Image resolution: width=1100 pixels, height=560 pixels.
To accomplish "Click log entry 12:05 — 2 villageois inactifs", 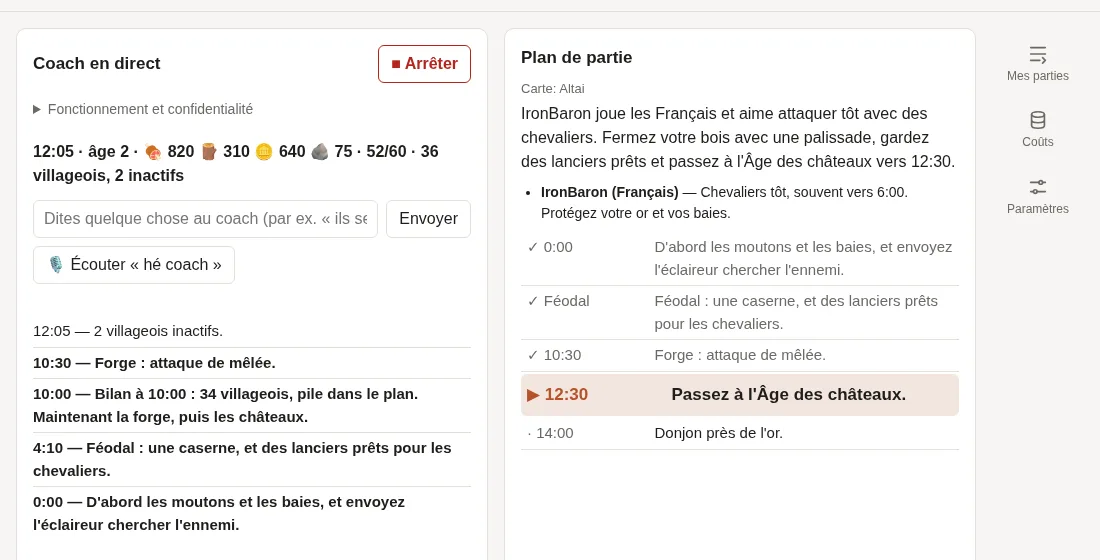I will [252, 331].
